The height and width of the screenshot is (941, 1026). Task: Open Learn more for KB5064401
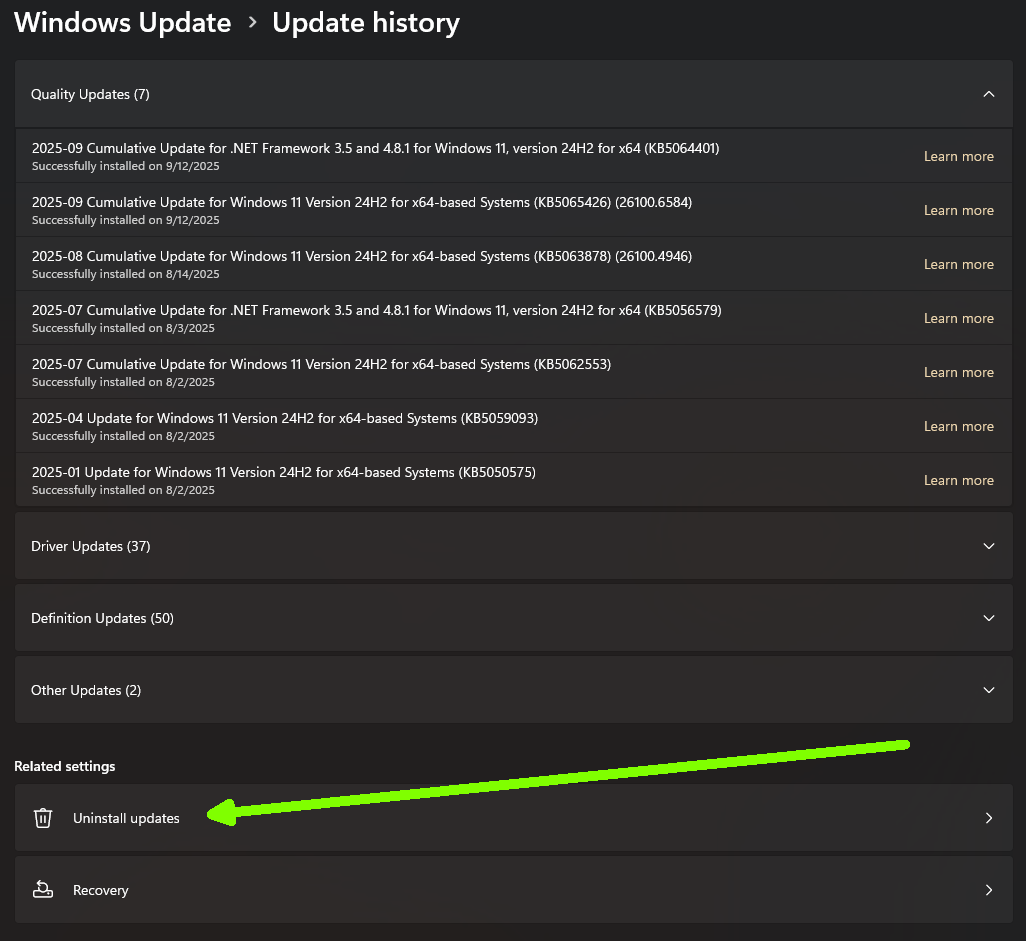coord(959,156)
